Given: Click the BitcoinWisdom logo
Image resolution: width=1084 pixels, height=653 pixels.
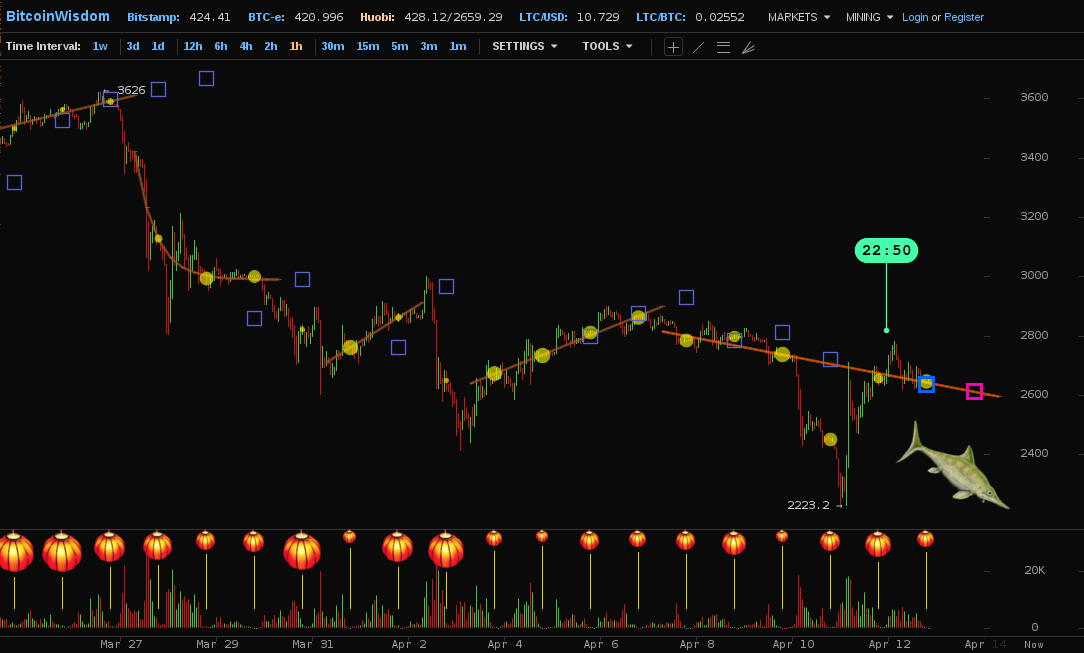Looking at the screenshot, I should pos(58,17).
